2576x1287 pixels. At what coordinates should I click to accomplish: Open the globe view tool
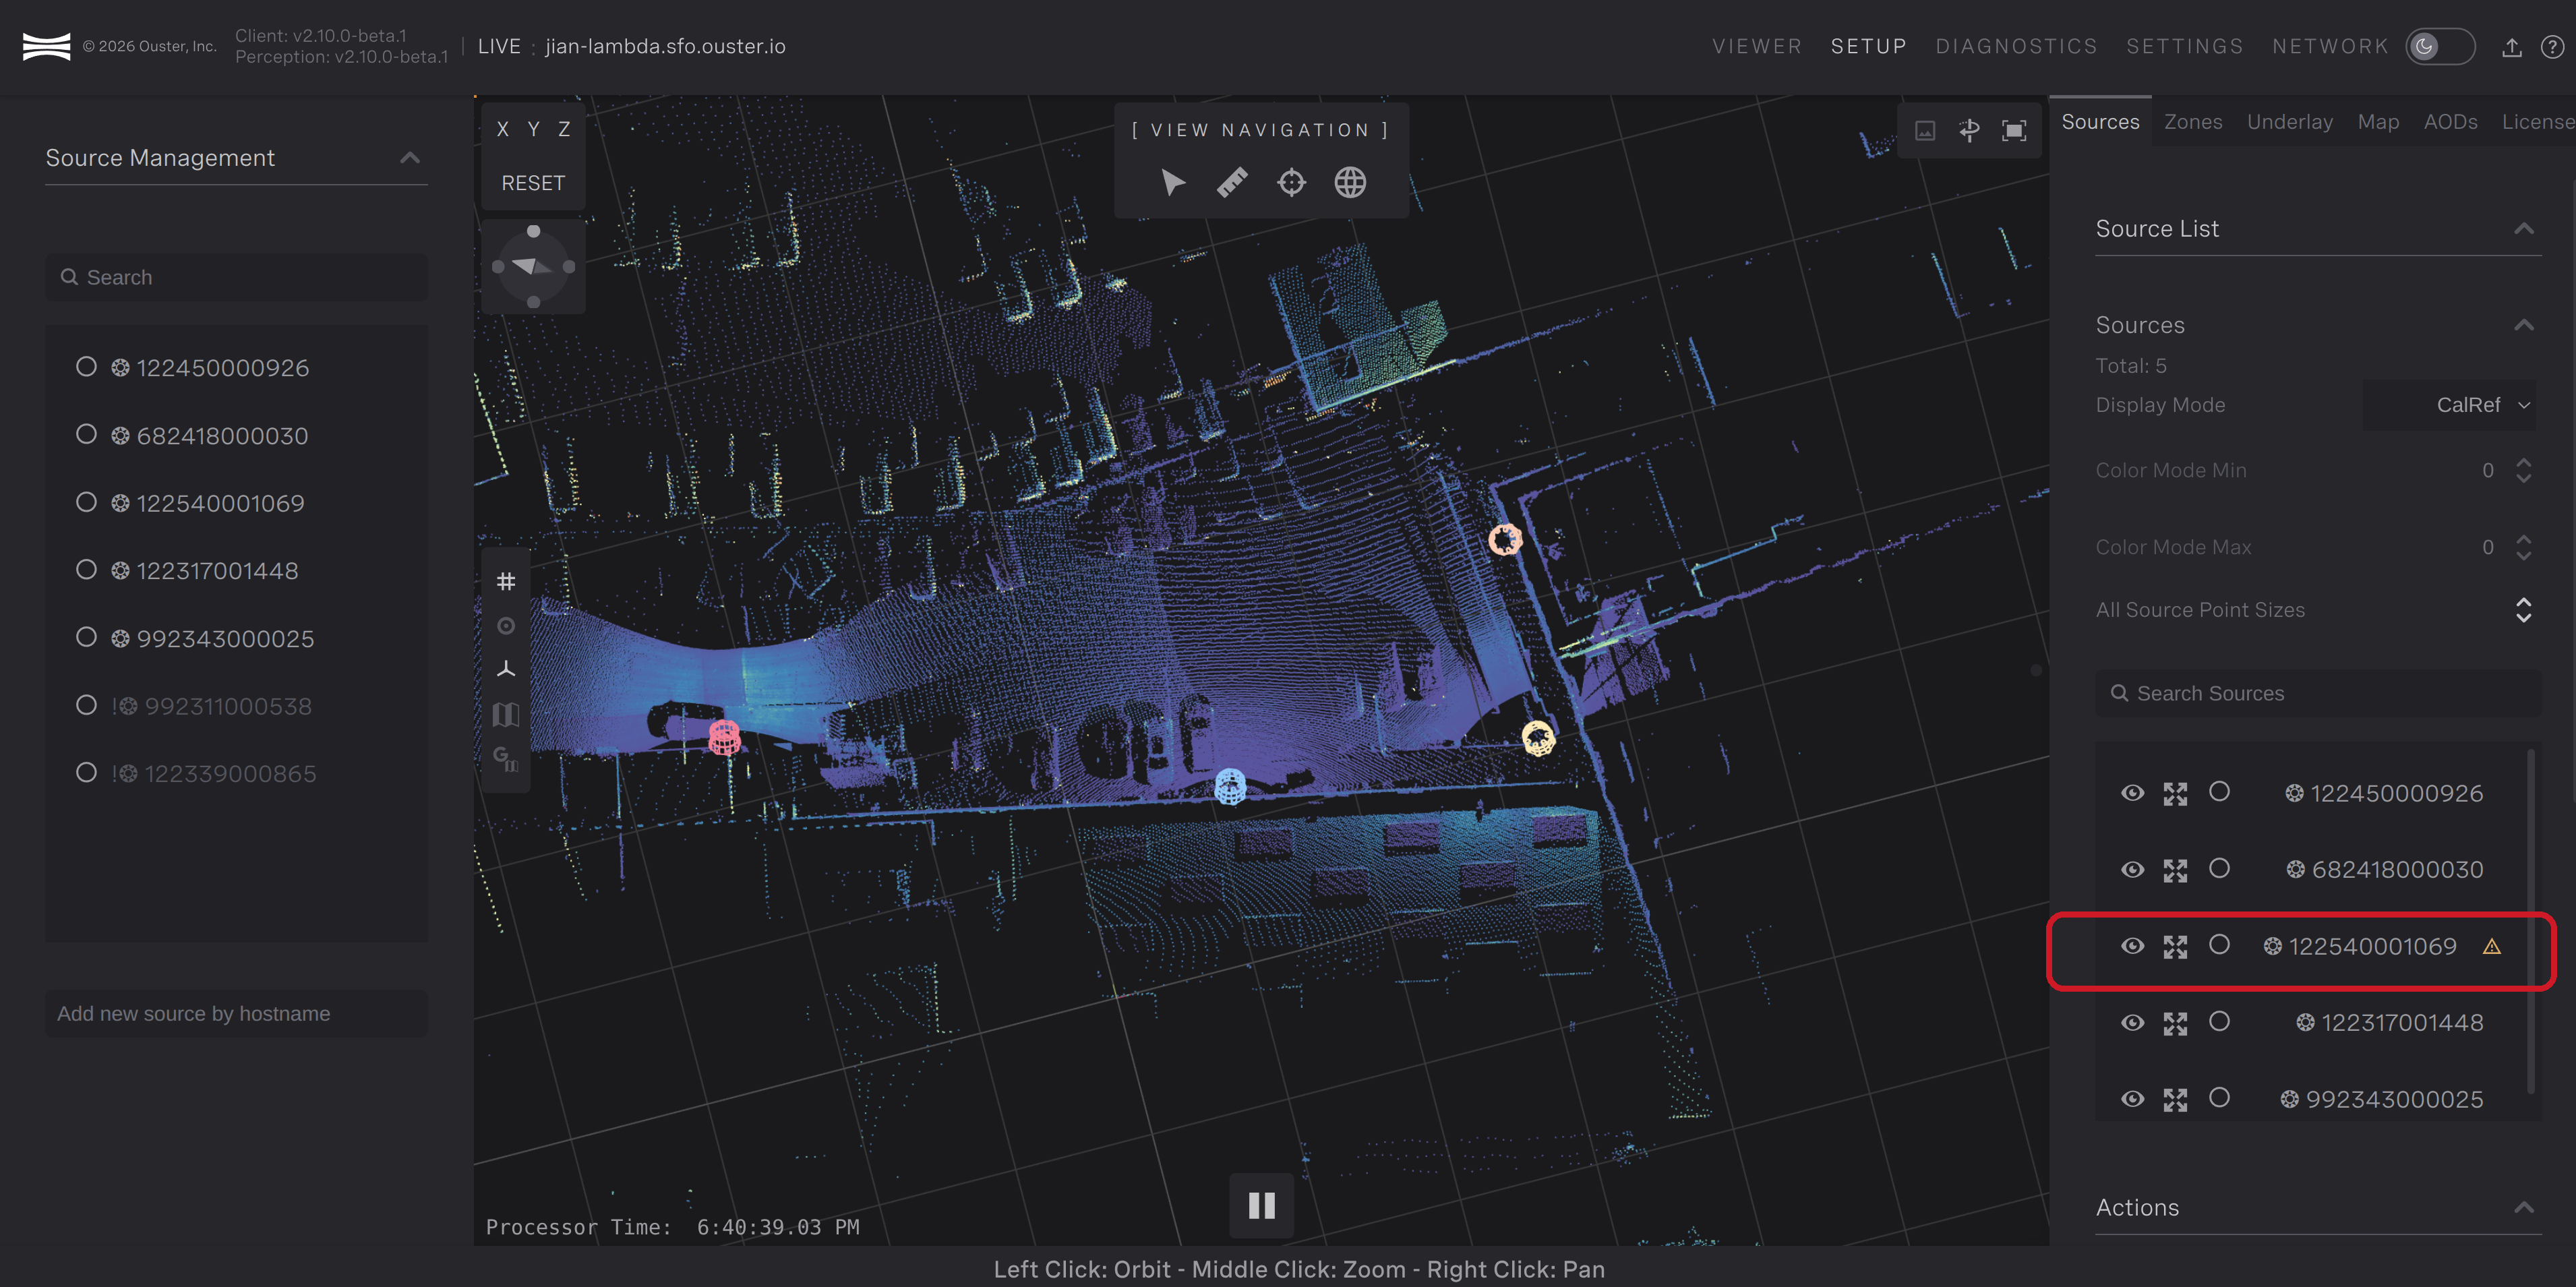tap(1350, 182)
